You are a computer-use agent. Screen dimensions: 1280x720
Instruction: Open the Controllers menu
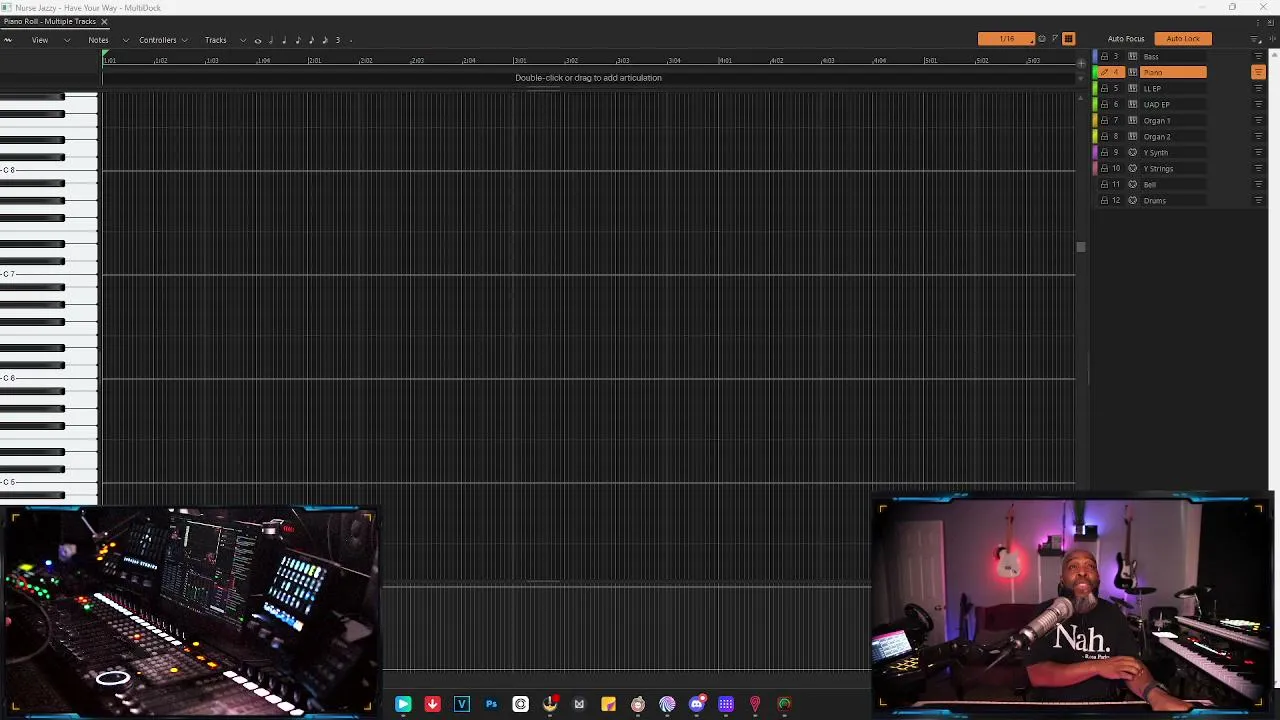coord(158,40)
